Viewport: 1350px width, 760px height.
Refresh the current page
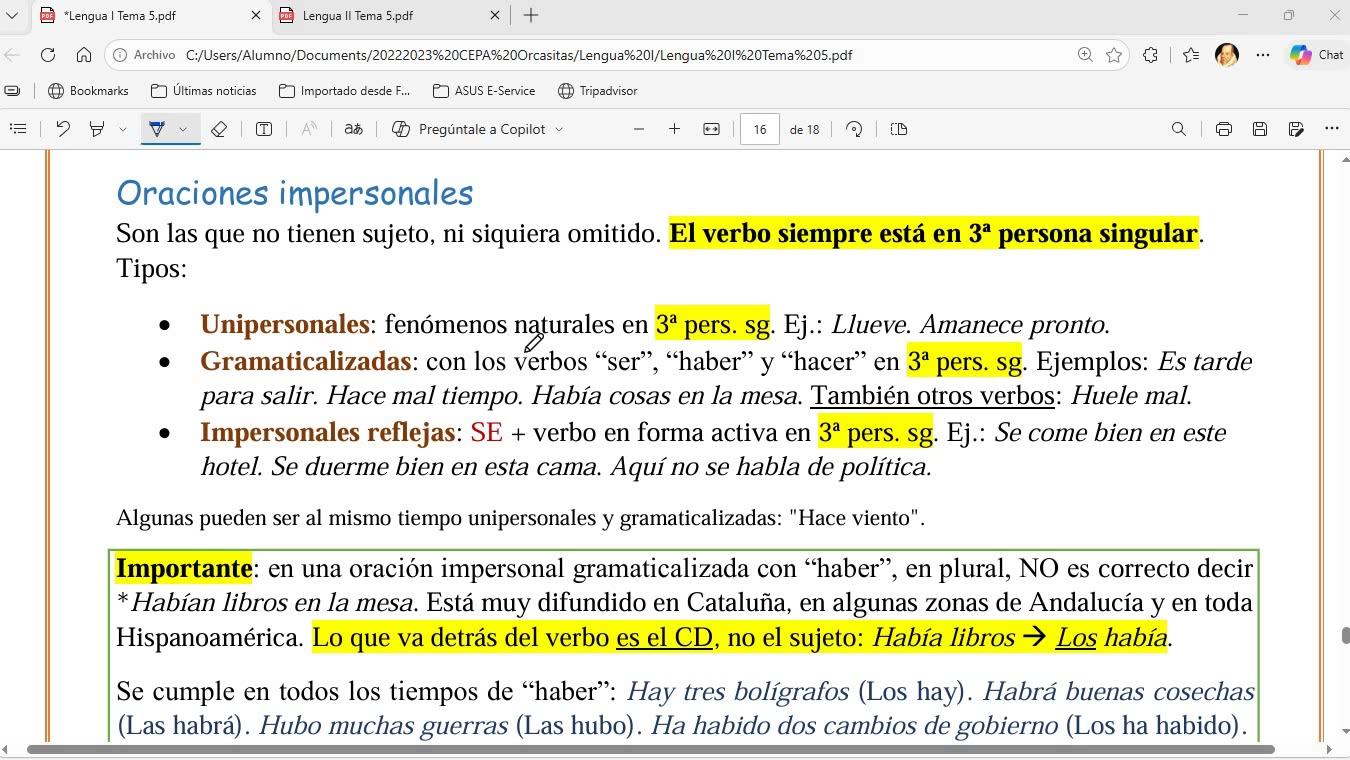click(48, 55)
